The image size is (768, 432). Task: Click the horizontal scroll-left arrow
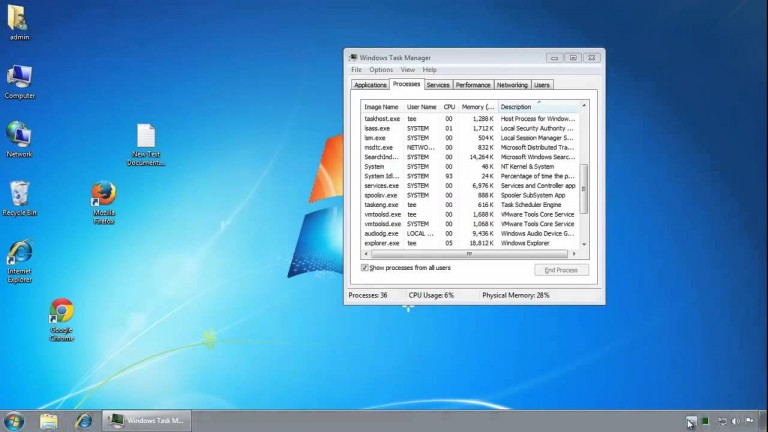366,254
